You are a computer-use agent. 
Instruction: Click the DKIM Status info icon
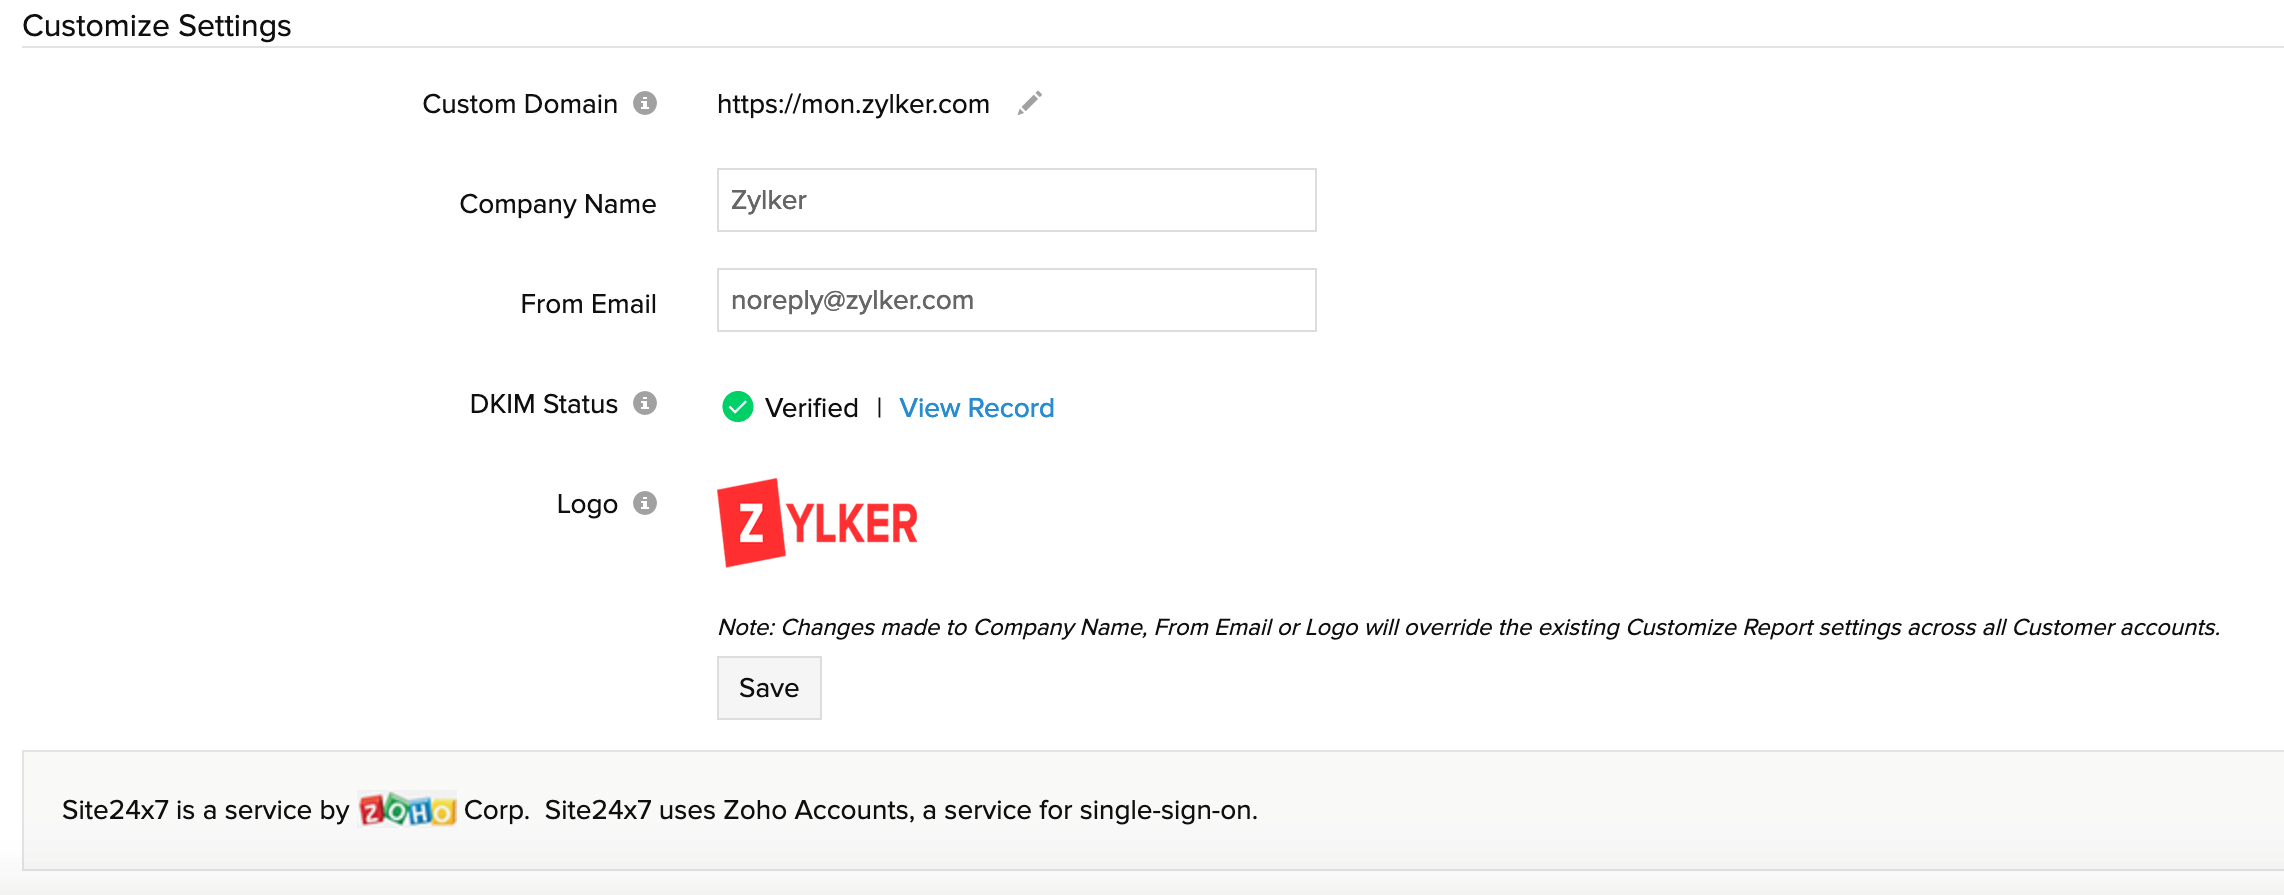(645, 403)
